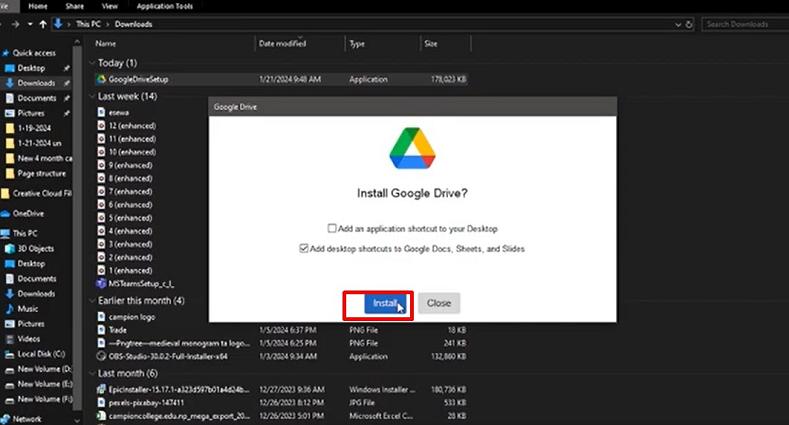Viewport: 789px width, 425px height.
Task: Select MSTeamsSetup_c_l_ file icon
Action: click(101, 284)
